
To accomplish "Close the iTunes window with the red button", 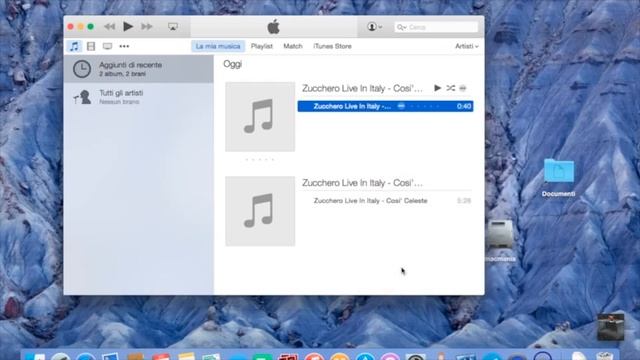I will pos(71,27).
